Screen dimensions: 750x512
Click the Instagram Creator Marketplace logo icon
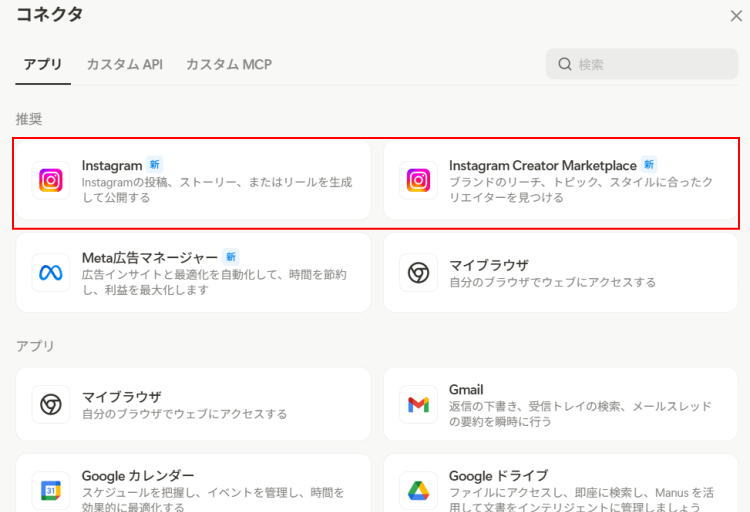click(418, 180)
